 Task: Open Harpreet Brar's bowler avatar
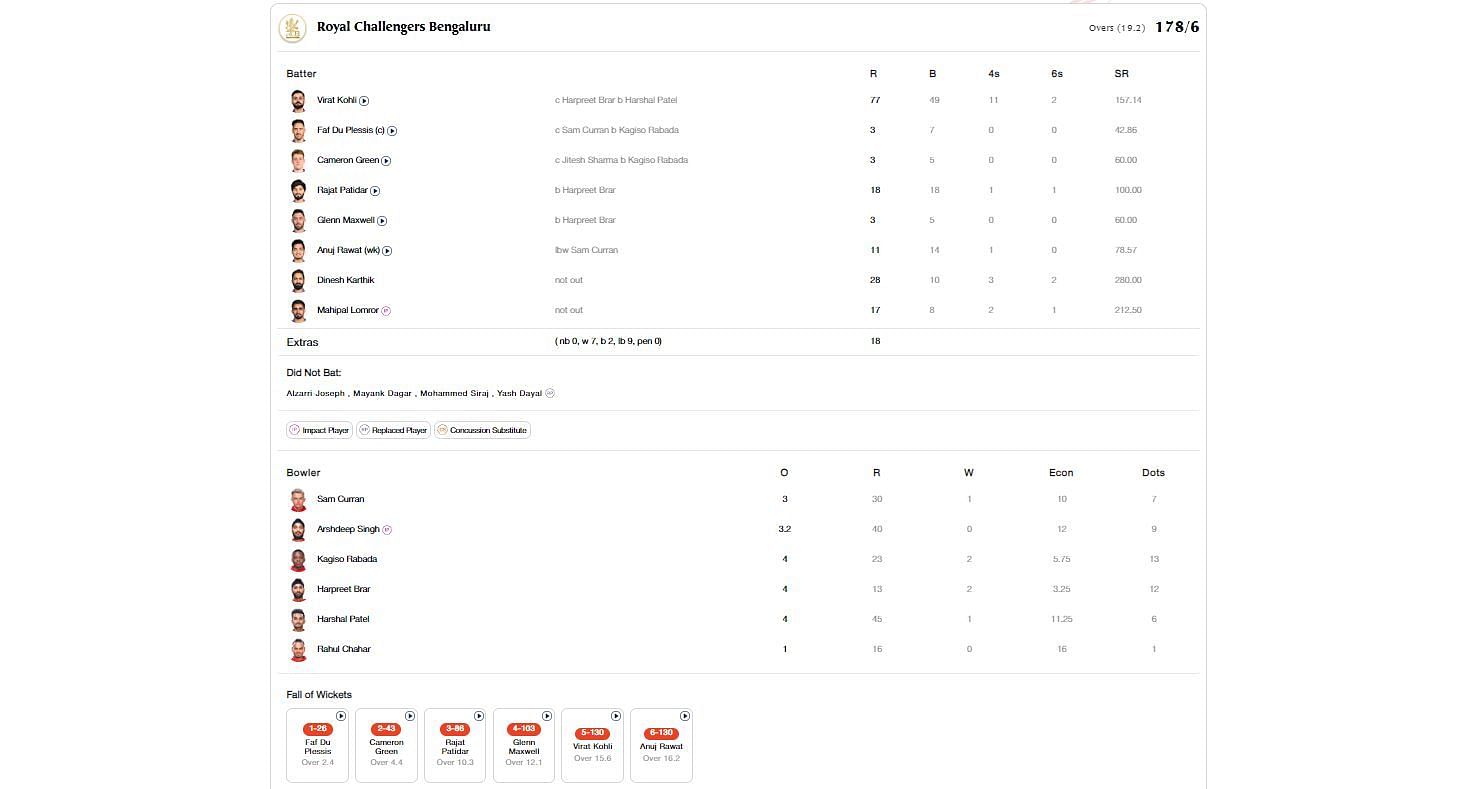pyautogui.click(x=298, y=590)
